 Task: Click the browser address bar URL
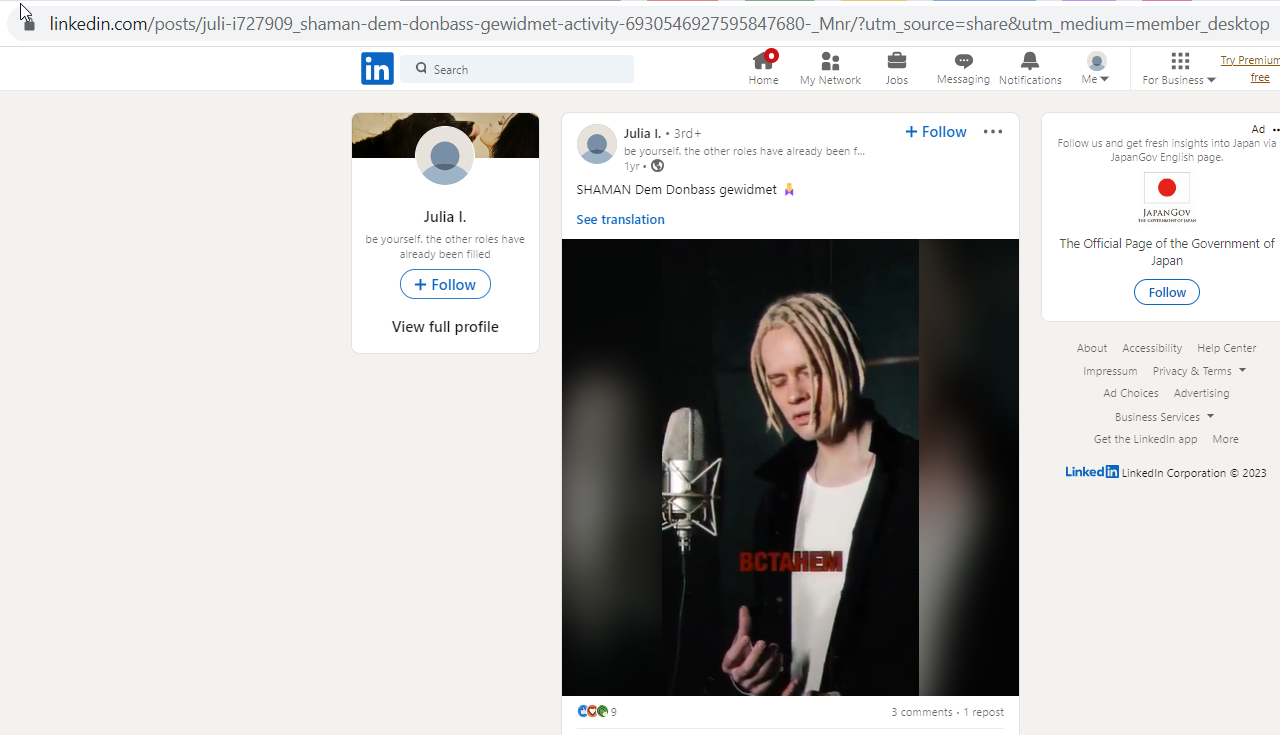click(x=659, y=23)
